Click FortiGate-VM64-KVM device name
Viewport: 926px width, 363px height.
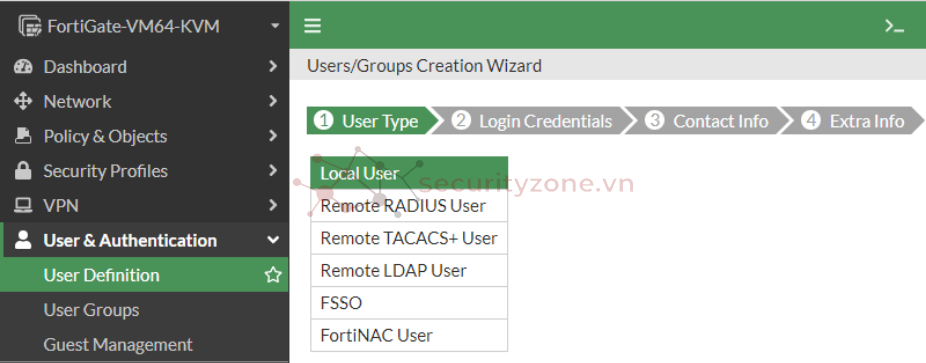coord(133,27)
